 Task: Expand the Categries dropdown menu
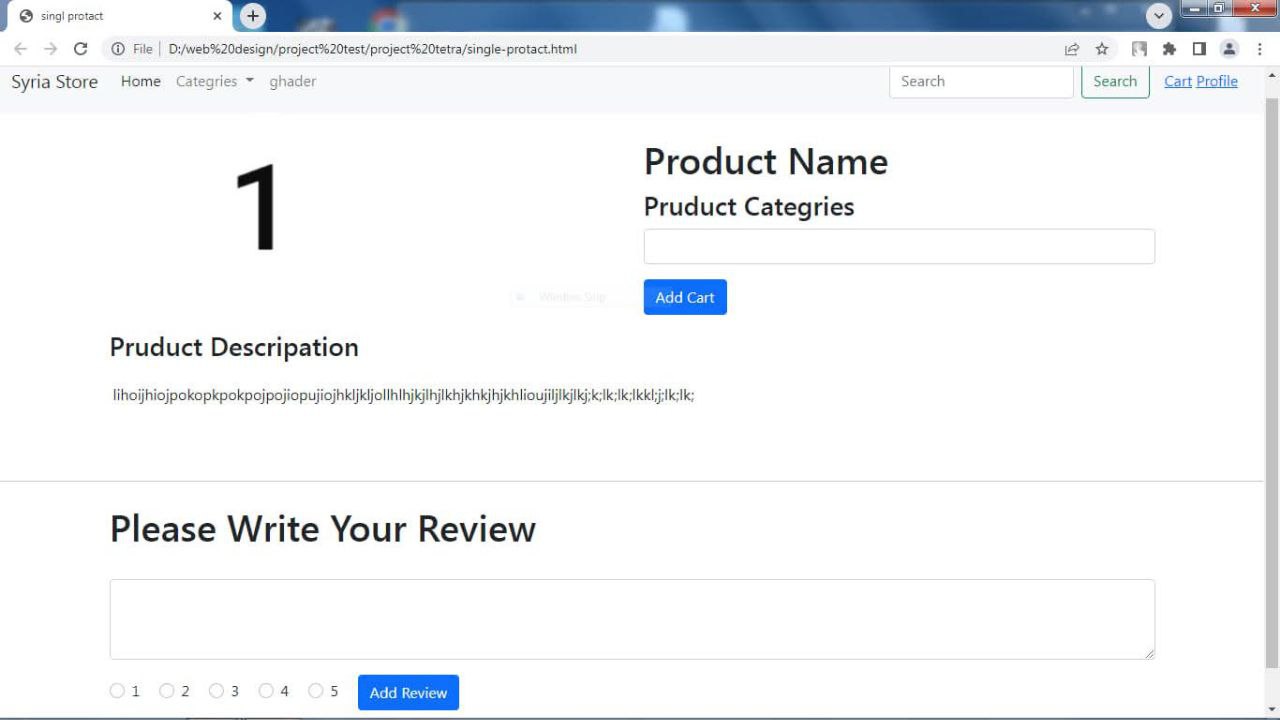point(215,82)
